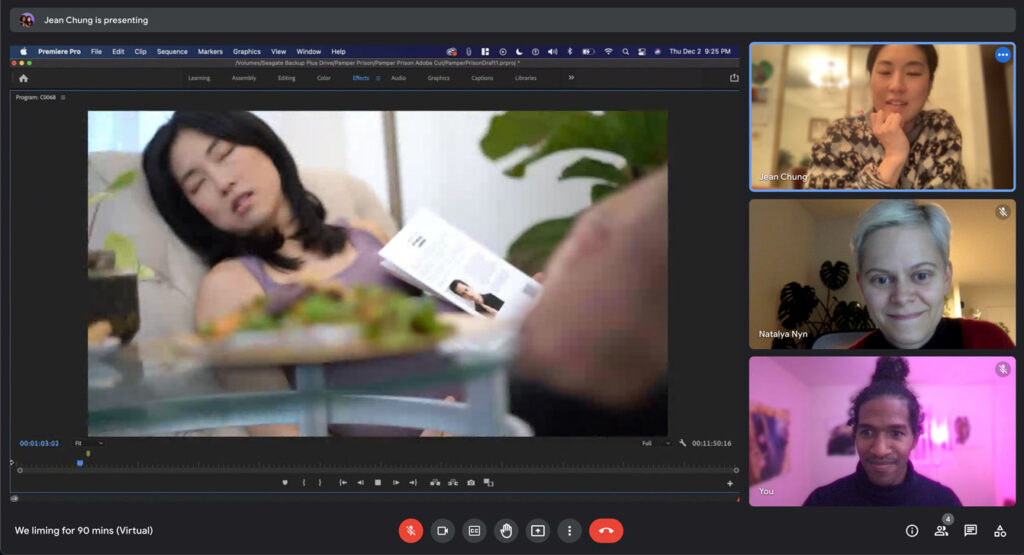This screenshot has height=555, width=1024.
Task: Raise your hand in the meeting
Action: coord(506,531)
